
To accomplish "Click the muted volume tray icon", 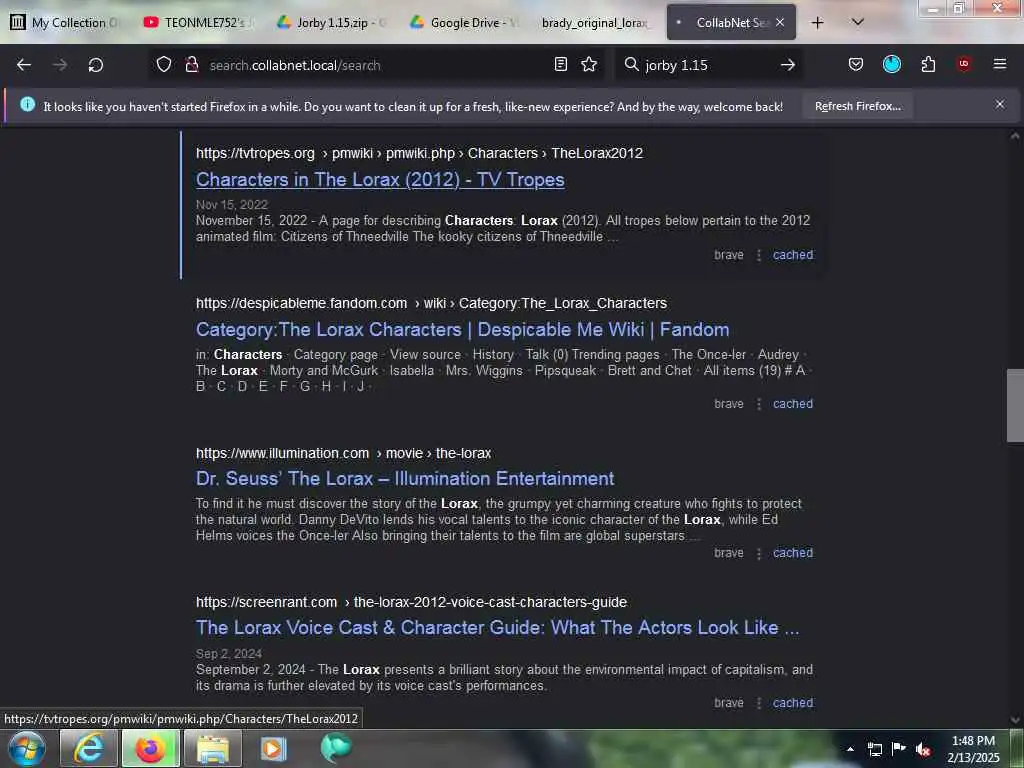I will (923, 749).
